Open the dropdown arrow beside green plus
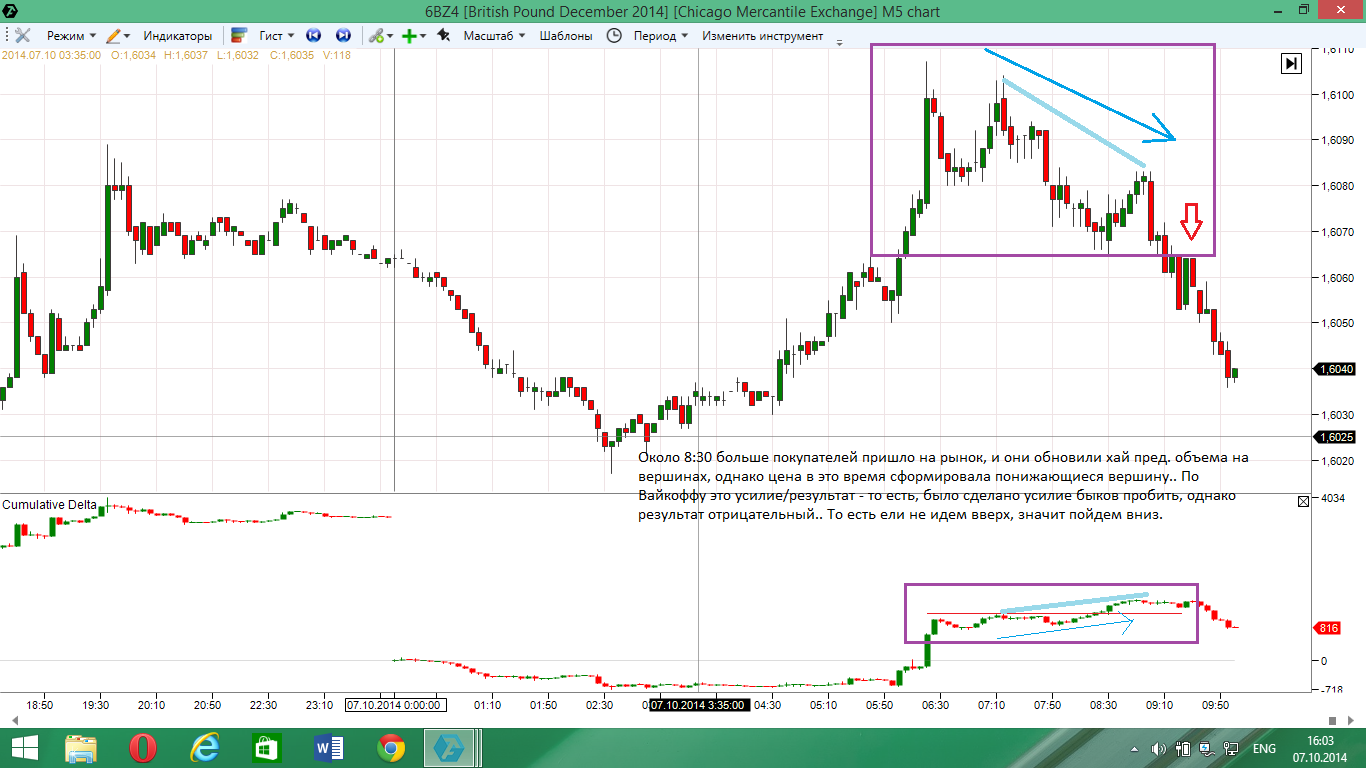The height and width of the screenshot is (768, 1366). click(x=423, y=36)
